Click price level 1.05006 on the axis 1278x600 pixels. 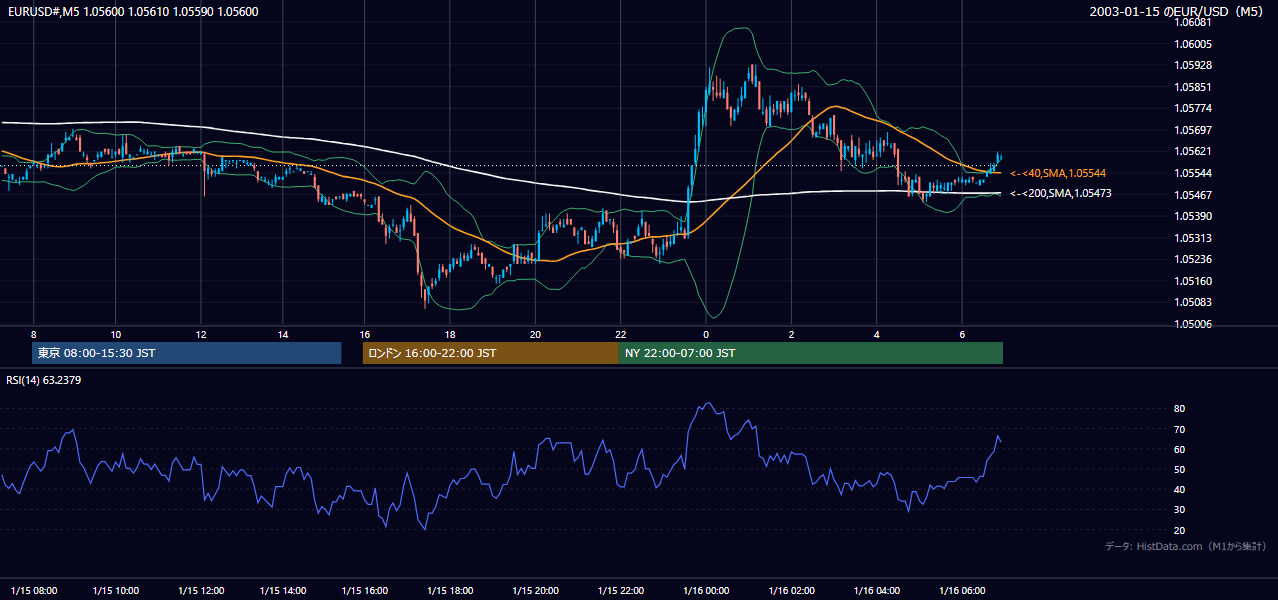[x=1194, y=324]
